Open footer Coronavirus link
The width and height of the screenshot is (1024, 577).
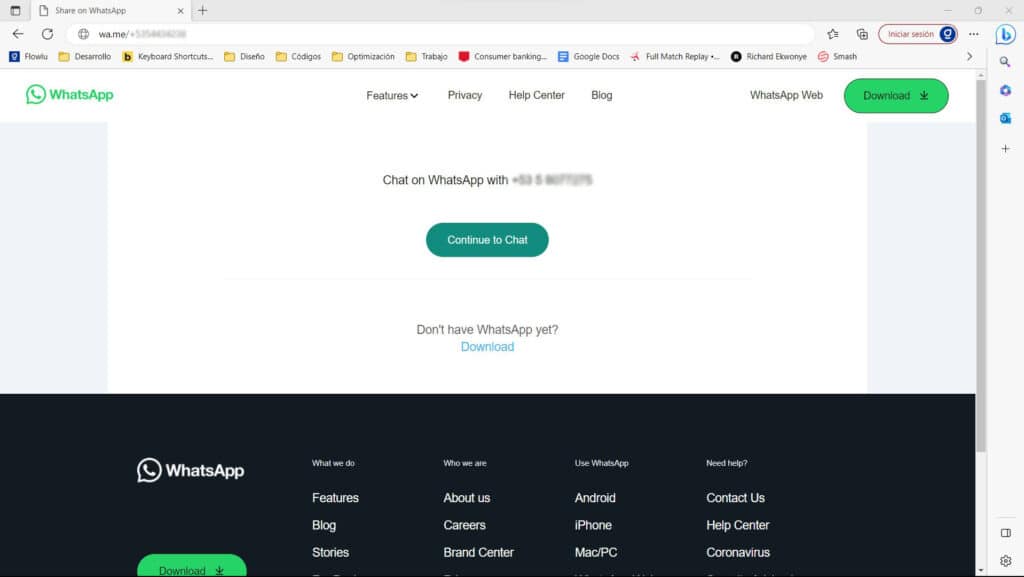738,552
